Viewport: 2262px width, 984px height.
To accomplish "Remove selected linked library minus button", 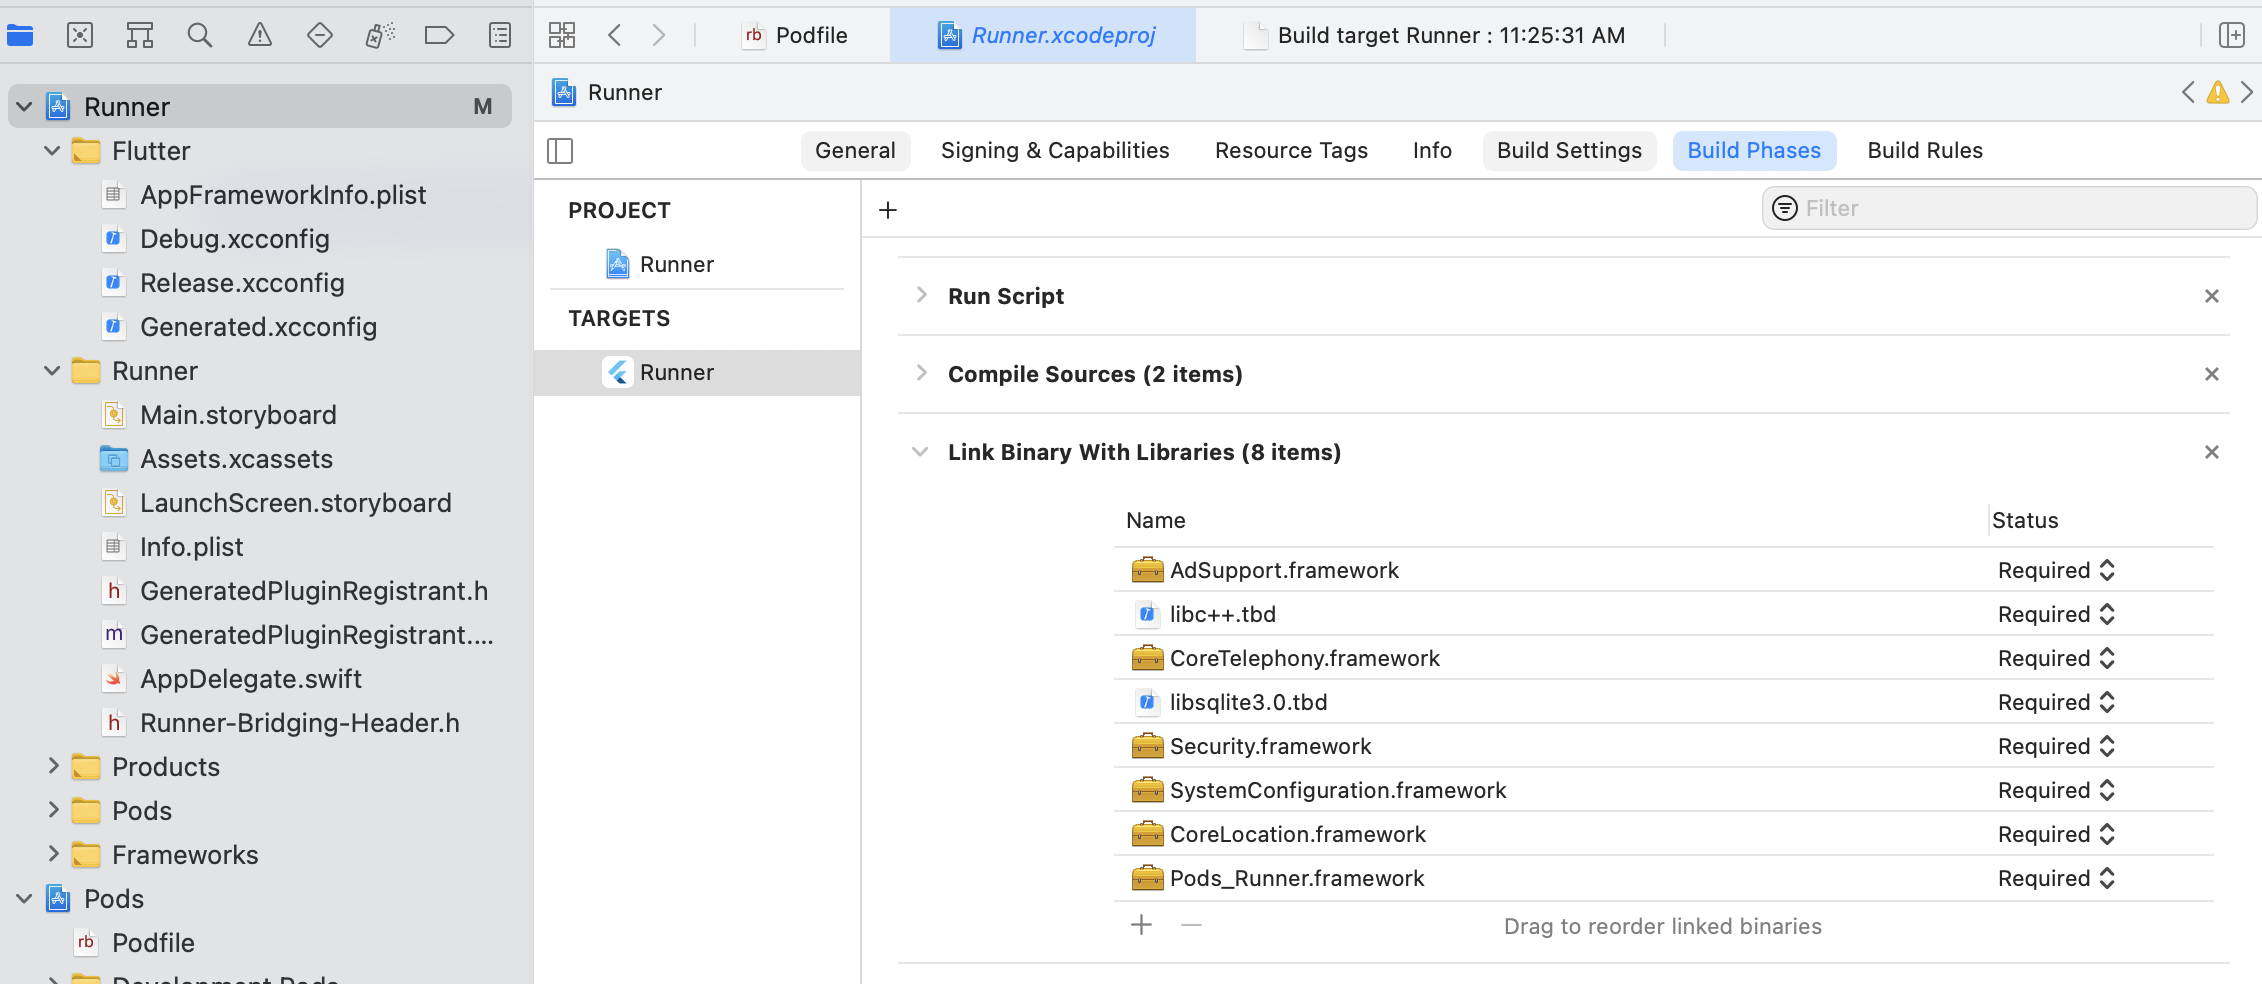I will [x=1191, y=925].
